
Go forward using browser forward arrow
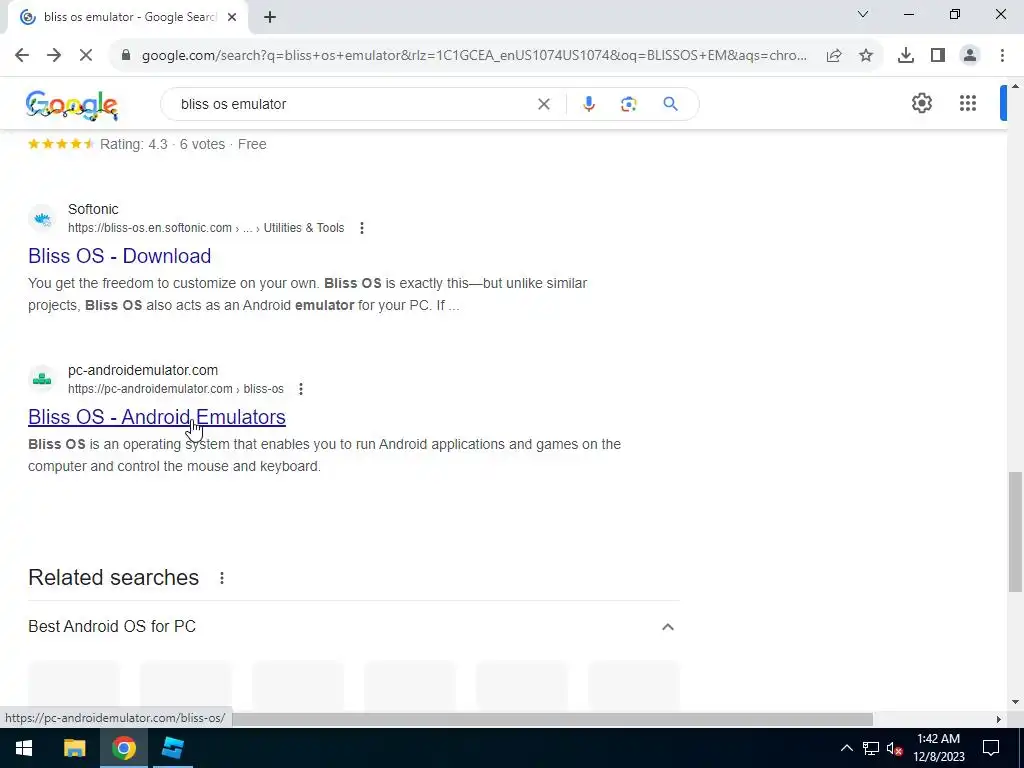54,56
